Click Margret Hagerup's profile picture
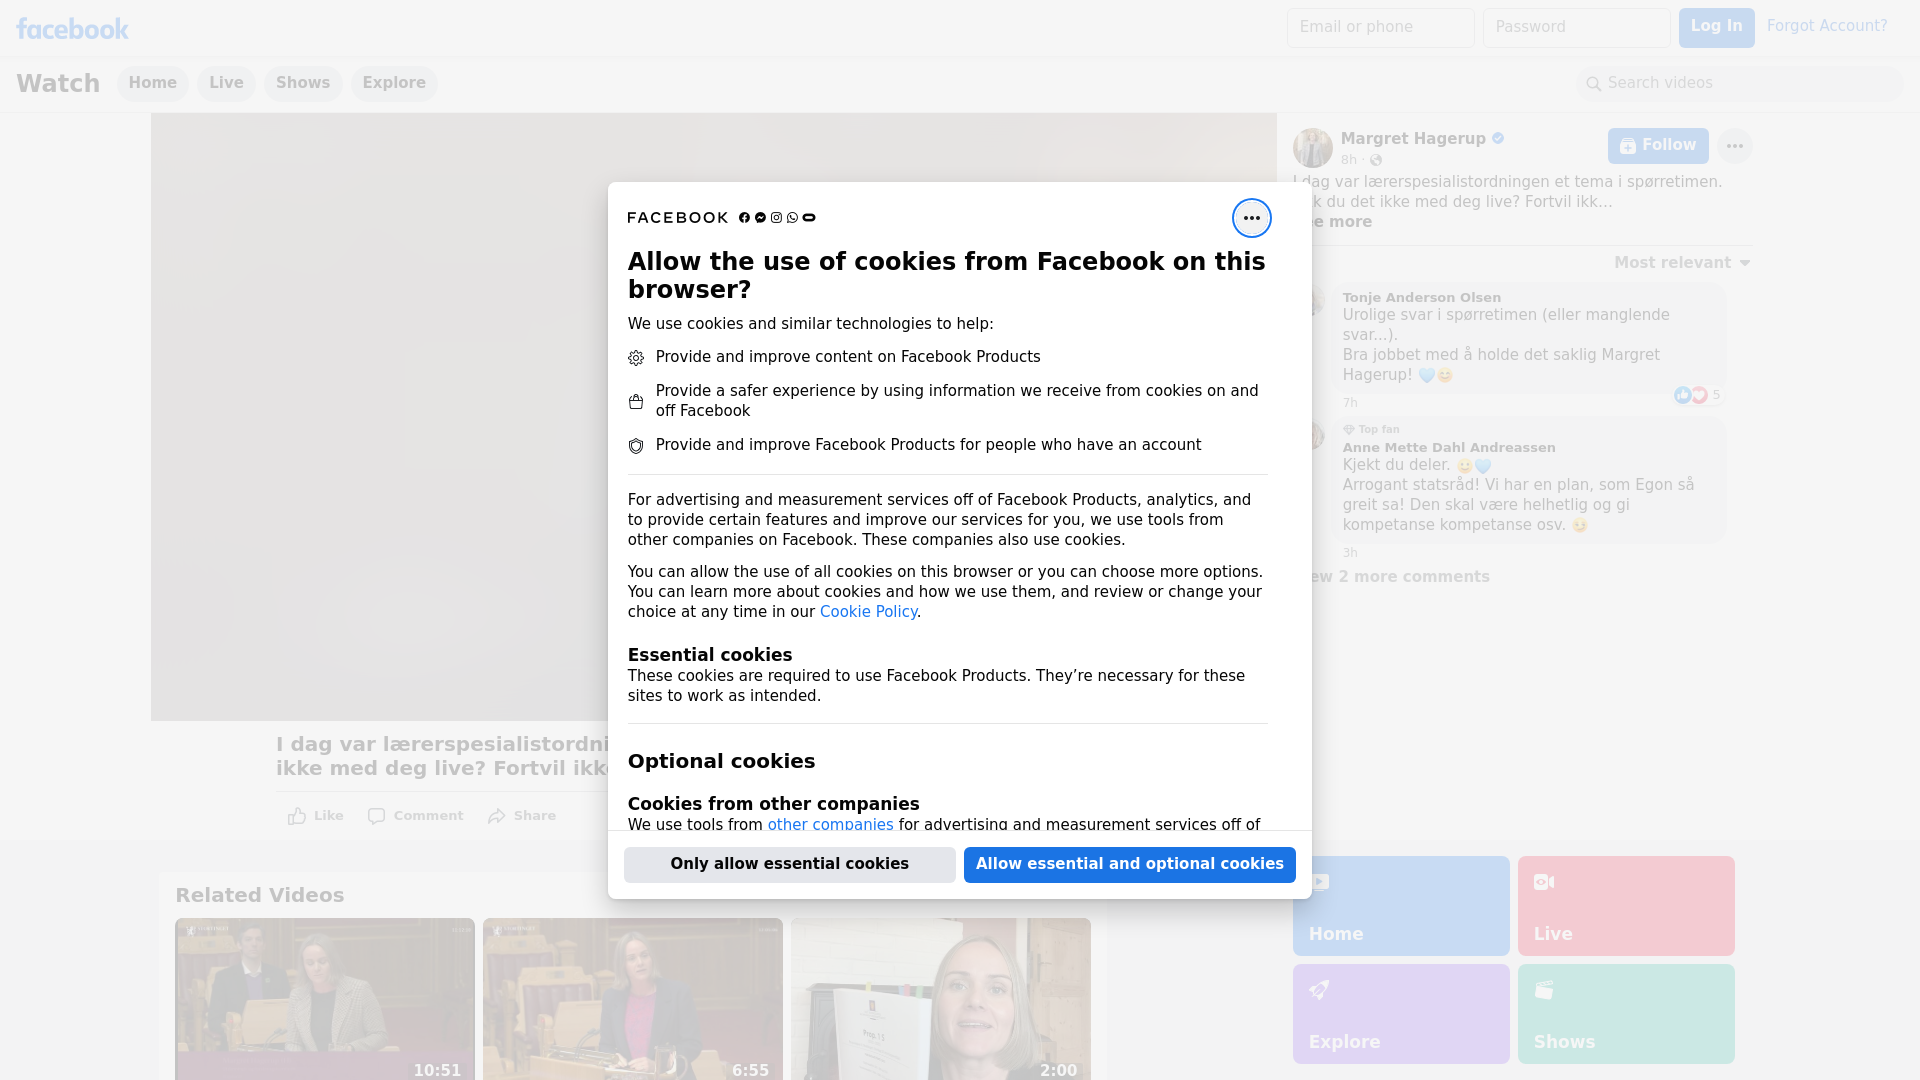1920x1080 pixels. coord(1312,148)
